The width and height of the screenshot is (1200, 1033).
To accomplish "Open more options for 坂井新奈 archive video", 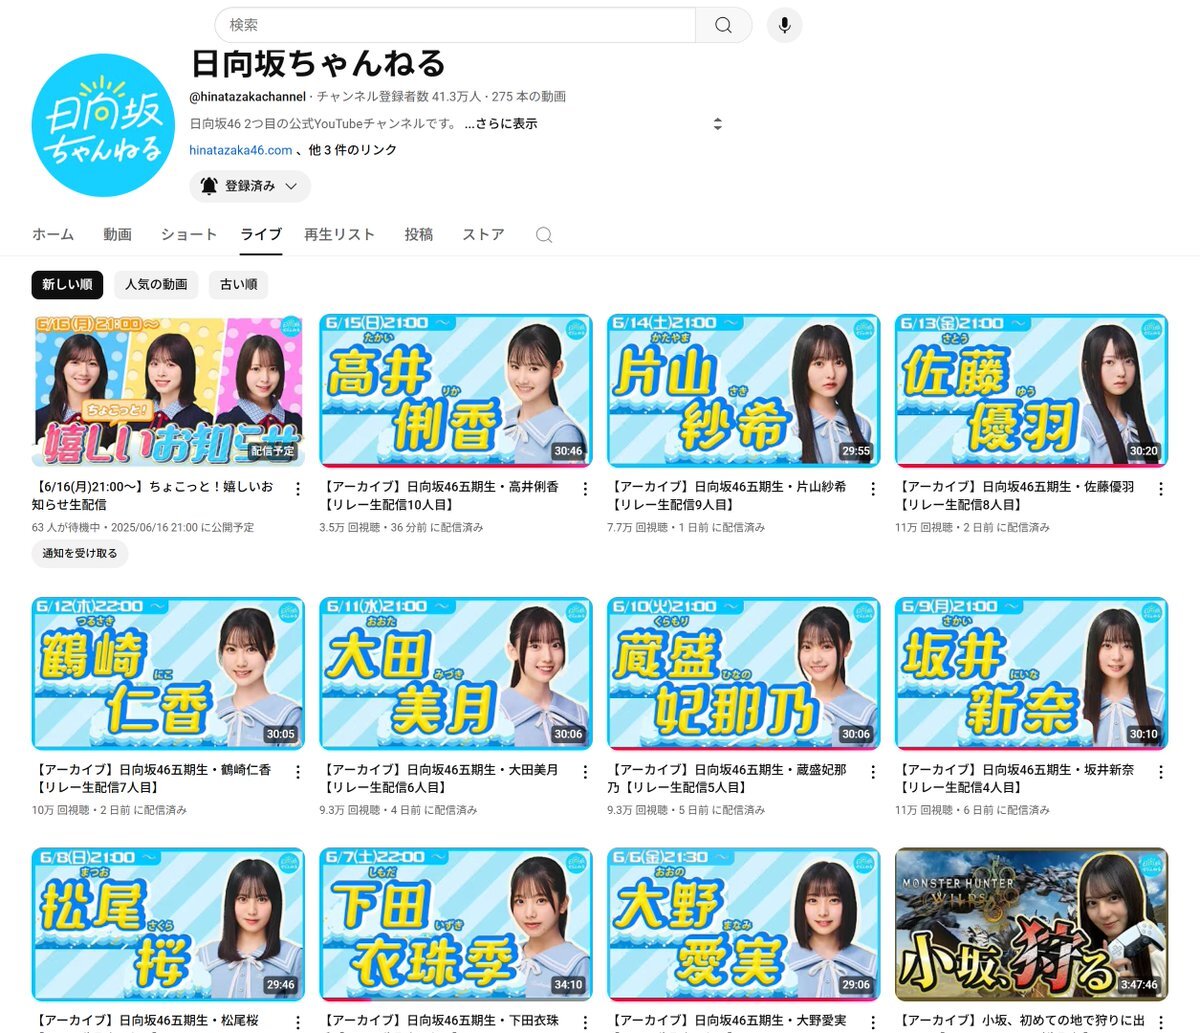I will click(1161, 772).
